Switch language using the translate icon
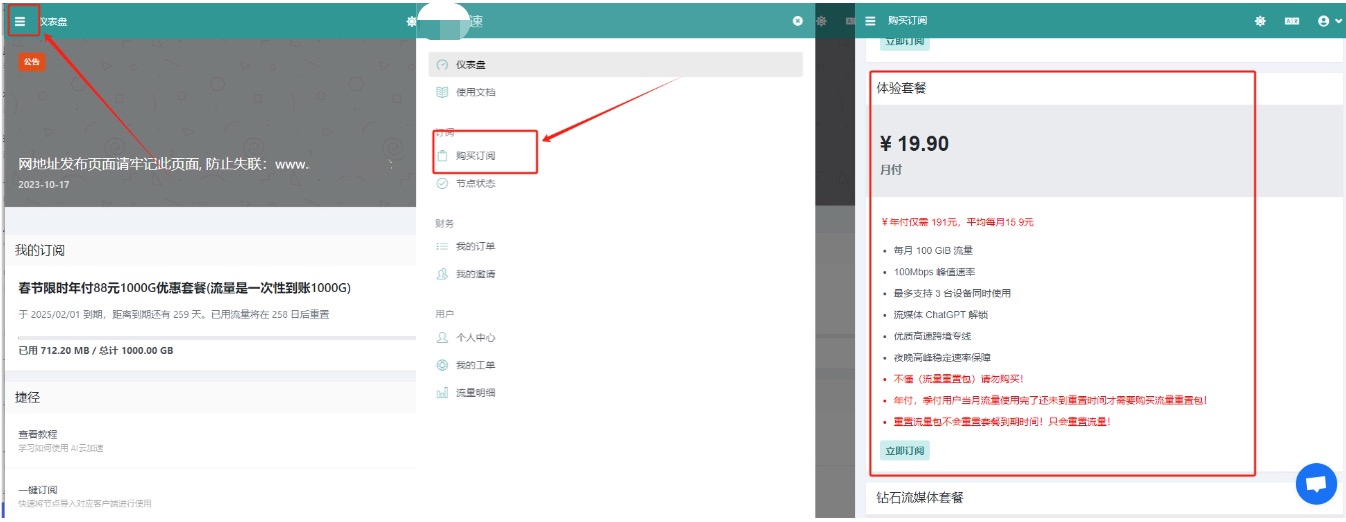Image resolution: width=1346 pixels, height=522 pixels. click(x=1292, y=21)
